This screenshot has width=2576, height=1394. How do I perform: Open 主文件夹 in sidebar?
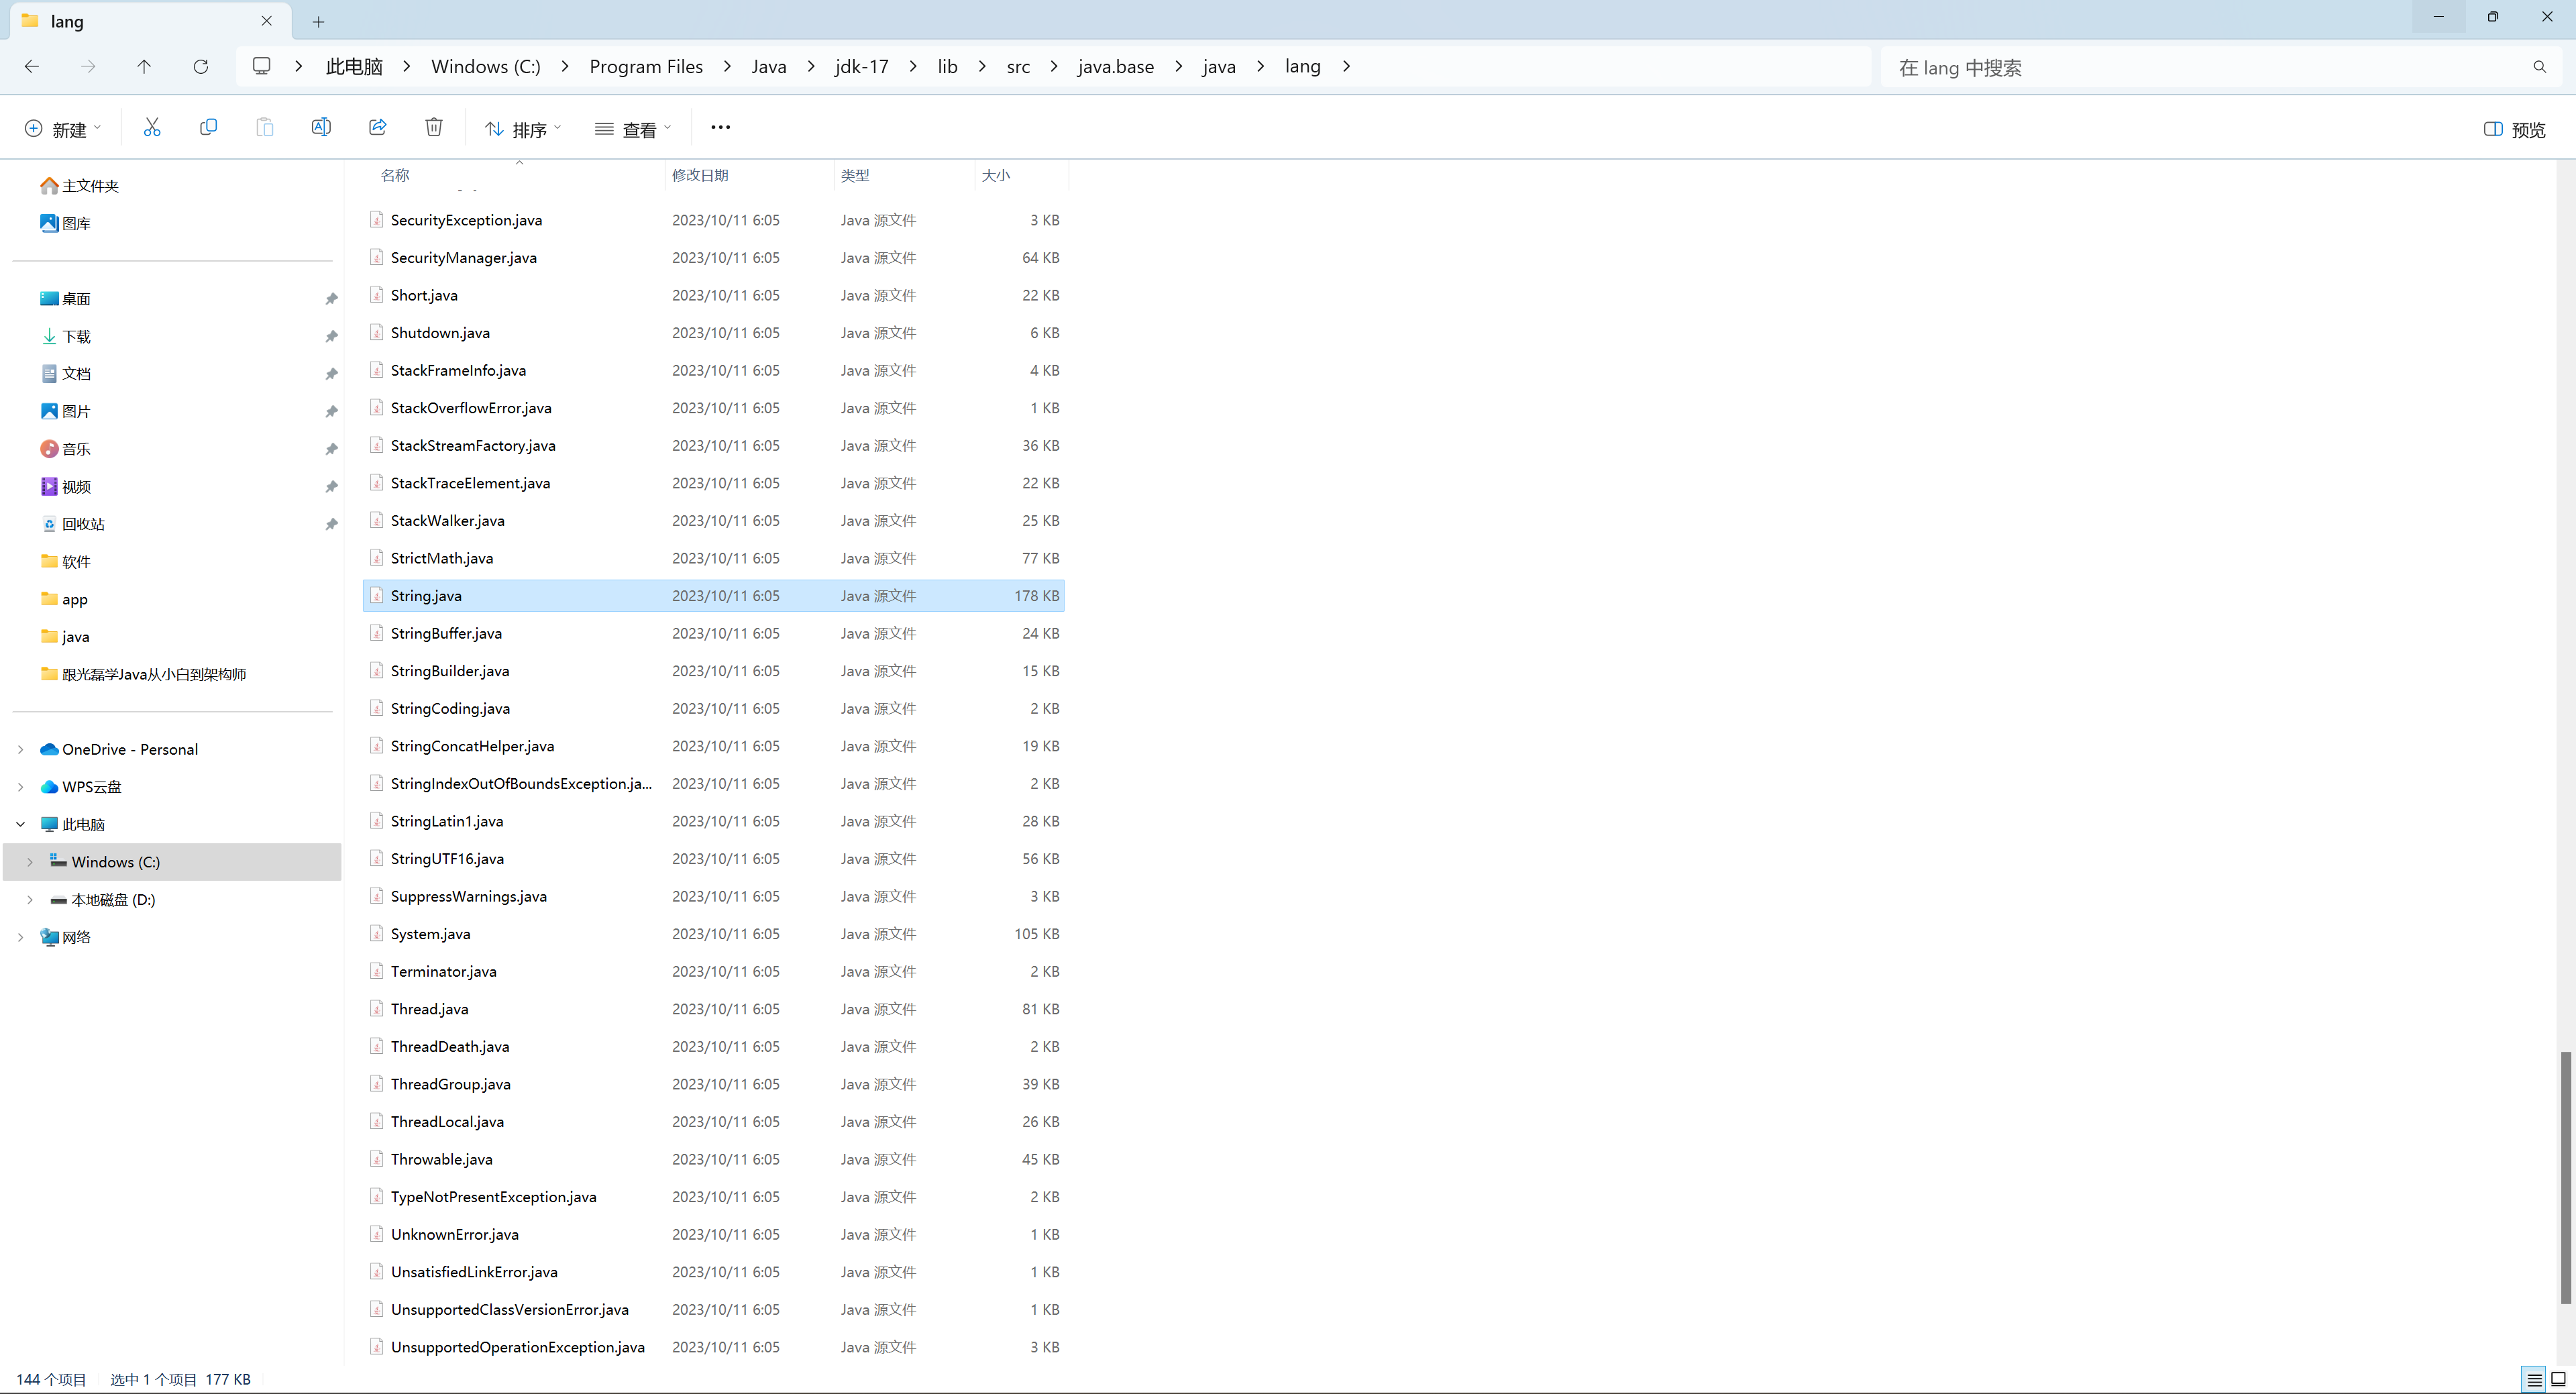(x=79, y=186)
